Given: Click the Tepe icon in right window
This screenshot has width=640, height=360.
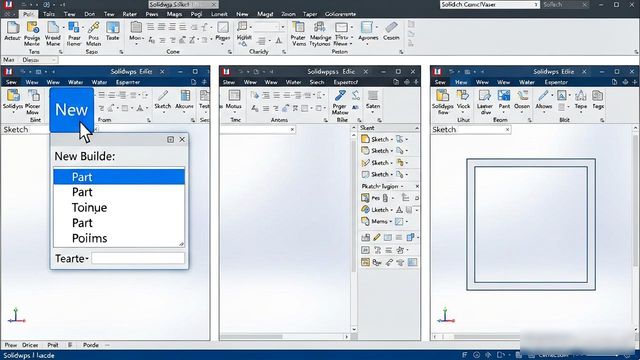Looking at the screenshot, I should (581, 99).
